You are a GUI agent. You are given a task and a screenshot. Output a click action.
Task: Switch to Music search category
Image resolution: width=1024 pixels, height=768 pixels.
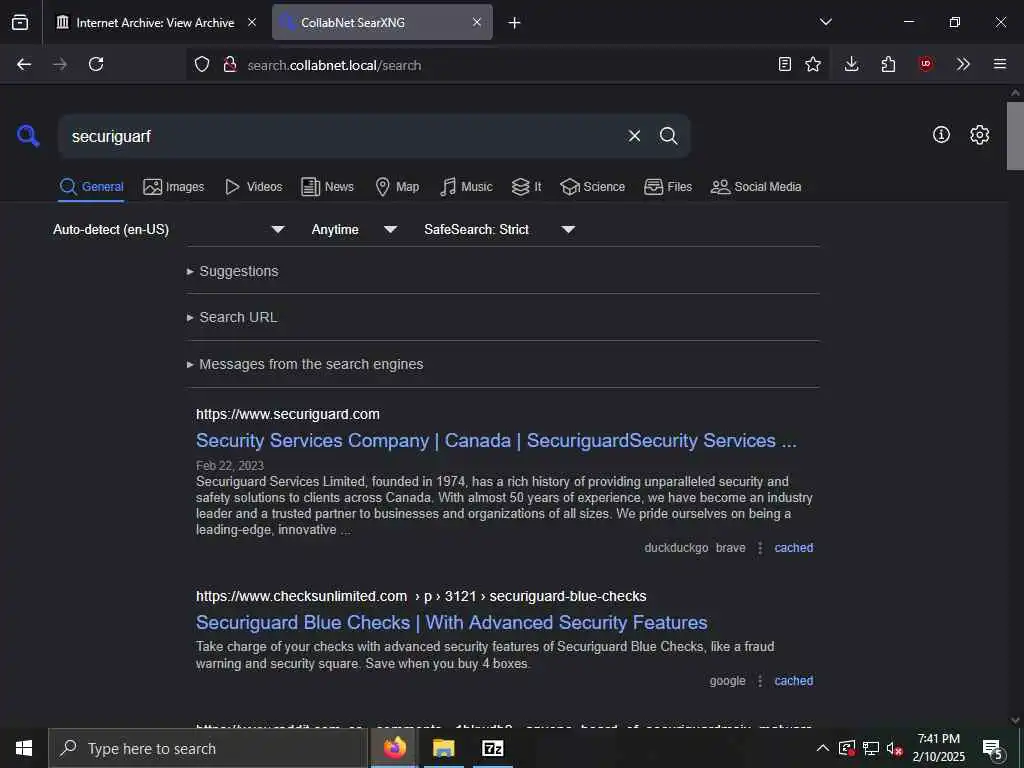pyautogui.click(x=466, y=187)
